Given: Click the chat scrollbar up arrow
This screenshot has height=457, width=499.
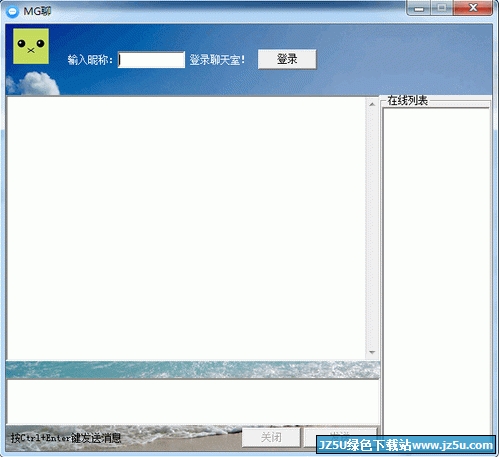Looking at the screenshot, I should click(x=372, y=104).
